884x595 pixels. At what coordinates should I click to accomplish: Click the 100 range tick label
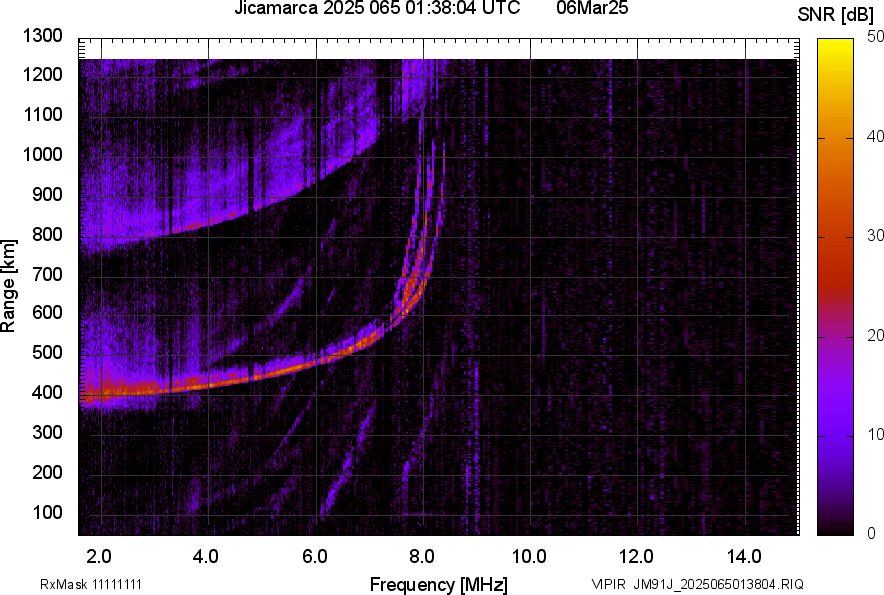click(x=47, y=512)
